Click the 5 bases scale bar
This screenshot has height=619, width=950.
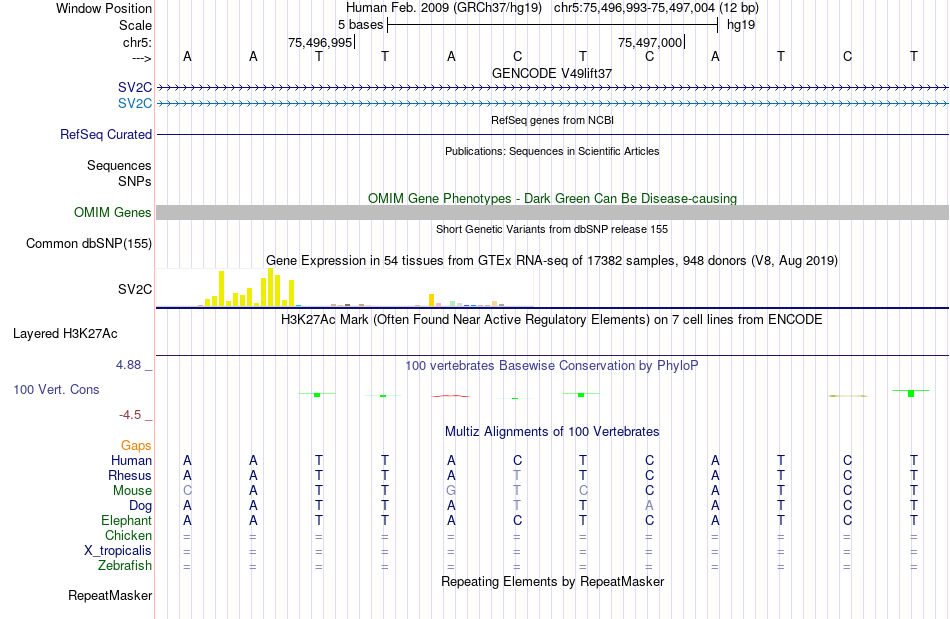tap(553, 25)
